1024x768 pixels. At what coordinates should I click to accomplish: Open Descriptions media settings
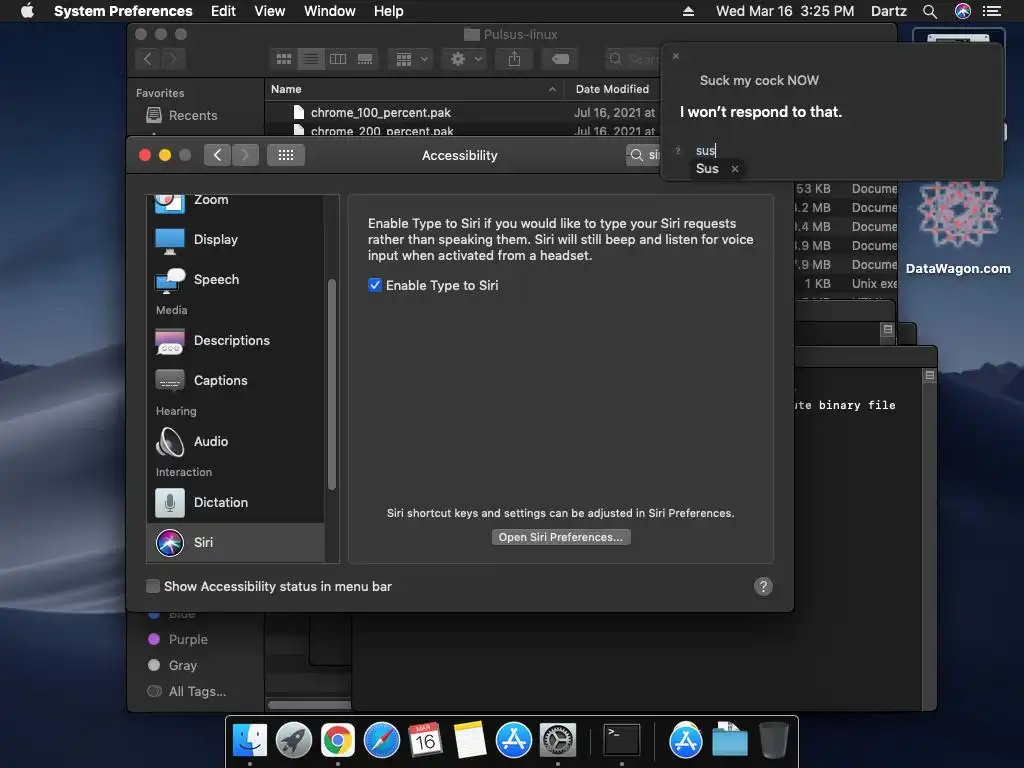click(x=235, y=340)
